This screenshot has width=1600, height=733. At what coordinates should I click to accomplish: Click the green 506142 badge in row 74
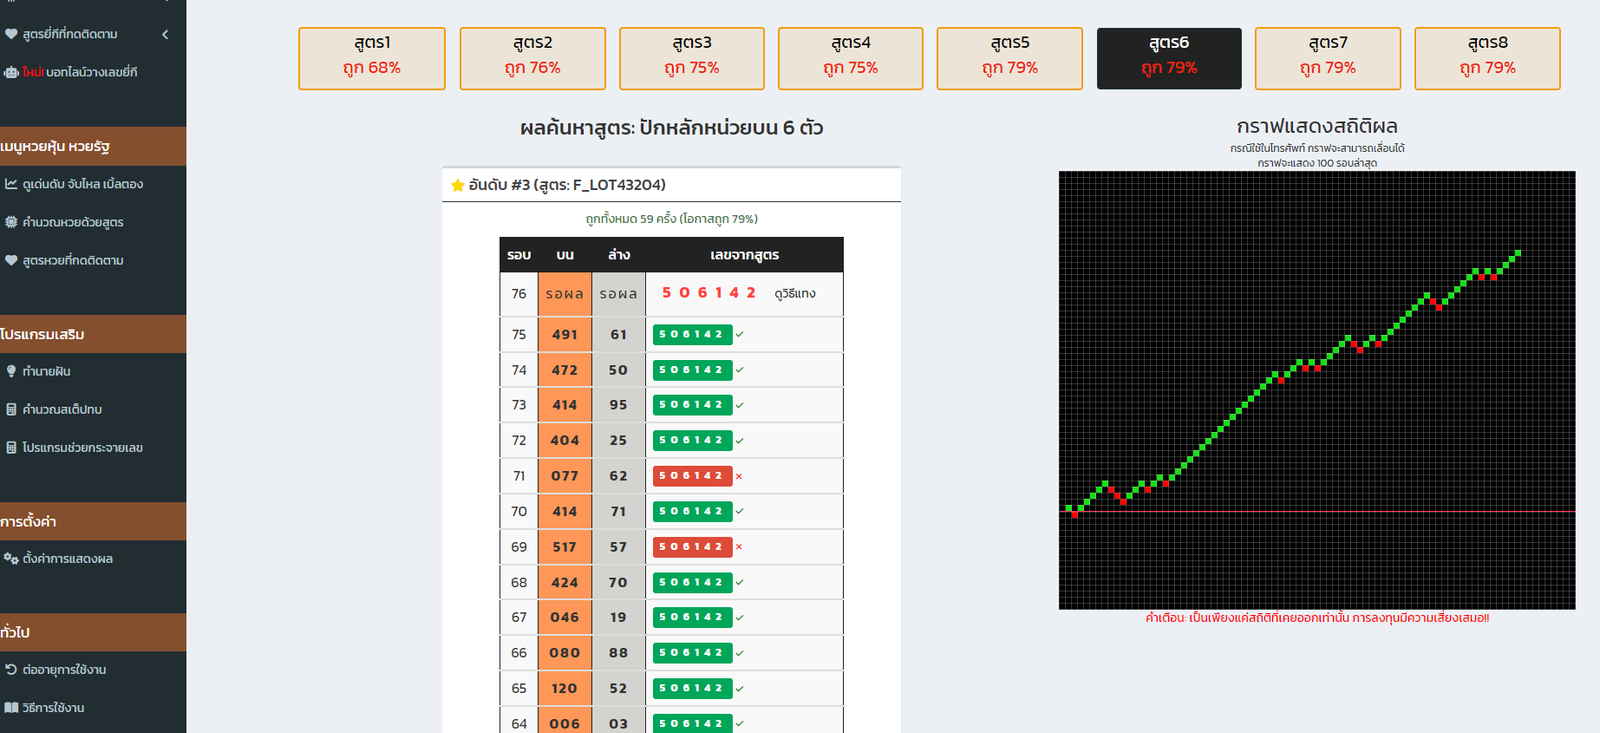pyautogui.click(x=692, y=370)
